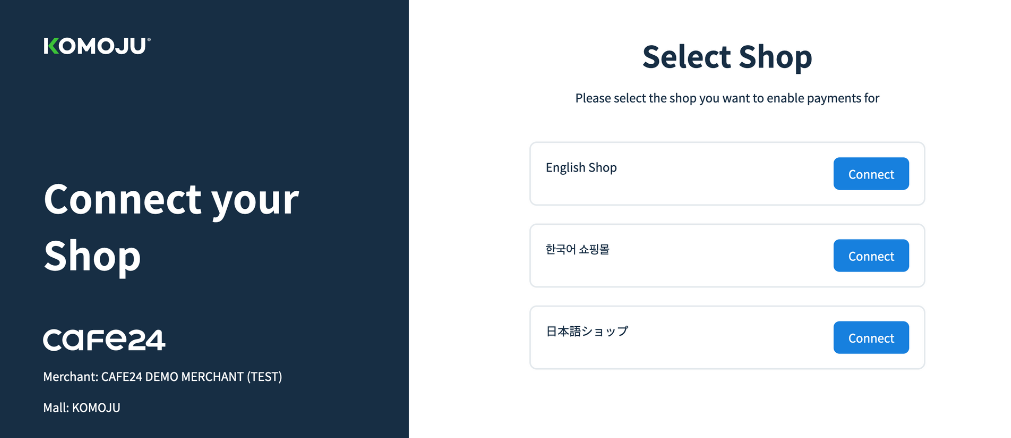The height and width of the screenshot is (438, 1011).
Task: Click the 'Please select the shop' instruction text
Action: coord(727,99)
